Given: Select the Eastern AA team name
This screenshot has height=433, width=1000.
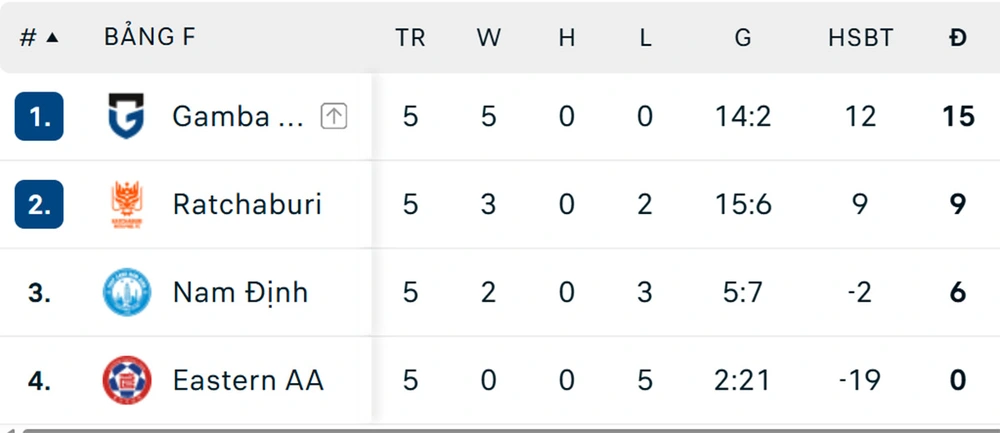Looking at the screenshot, I should point(248,381).
